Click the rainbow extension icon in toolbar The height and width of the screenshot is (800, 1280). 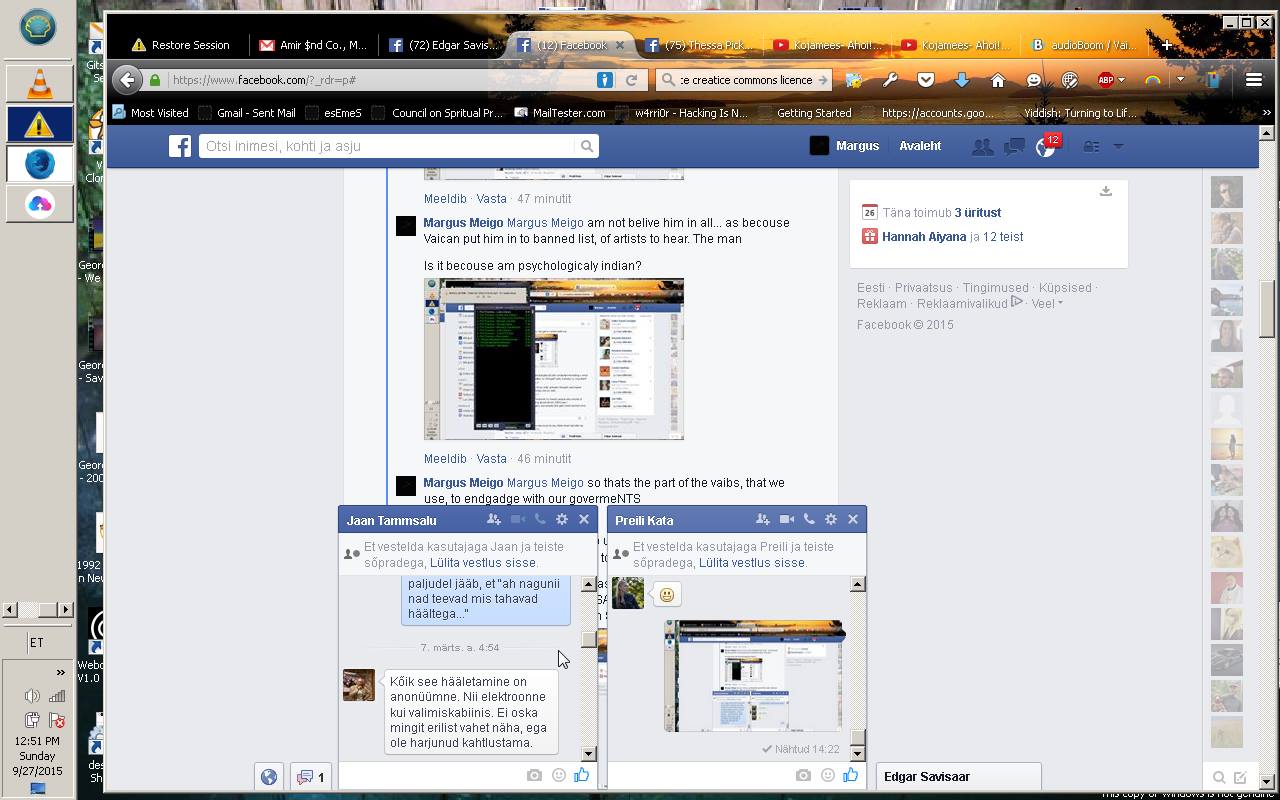[x=1152, y=80]
